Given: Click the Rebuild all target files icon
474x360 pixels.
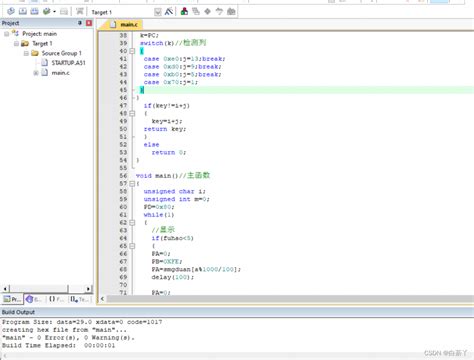Looking at the screenshot, I should 34,11.
